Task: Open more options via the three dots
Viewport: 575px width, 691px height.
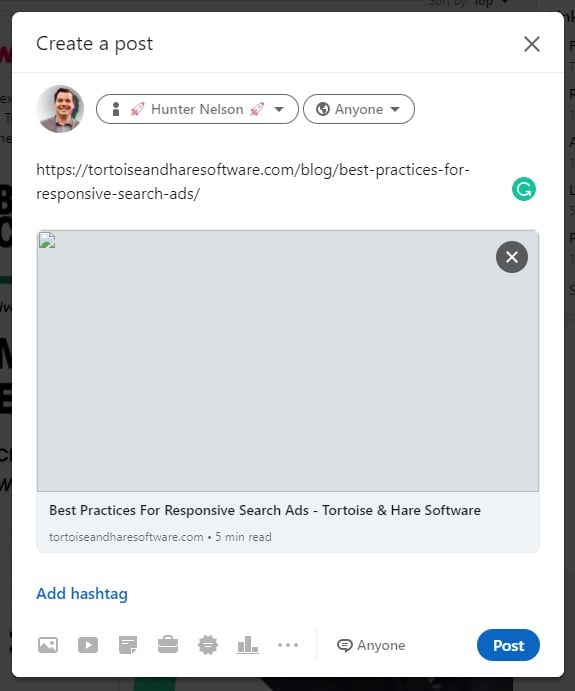Action: coord(288,645)
